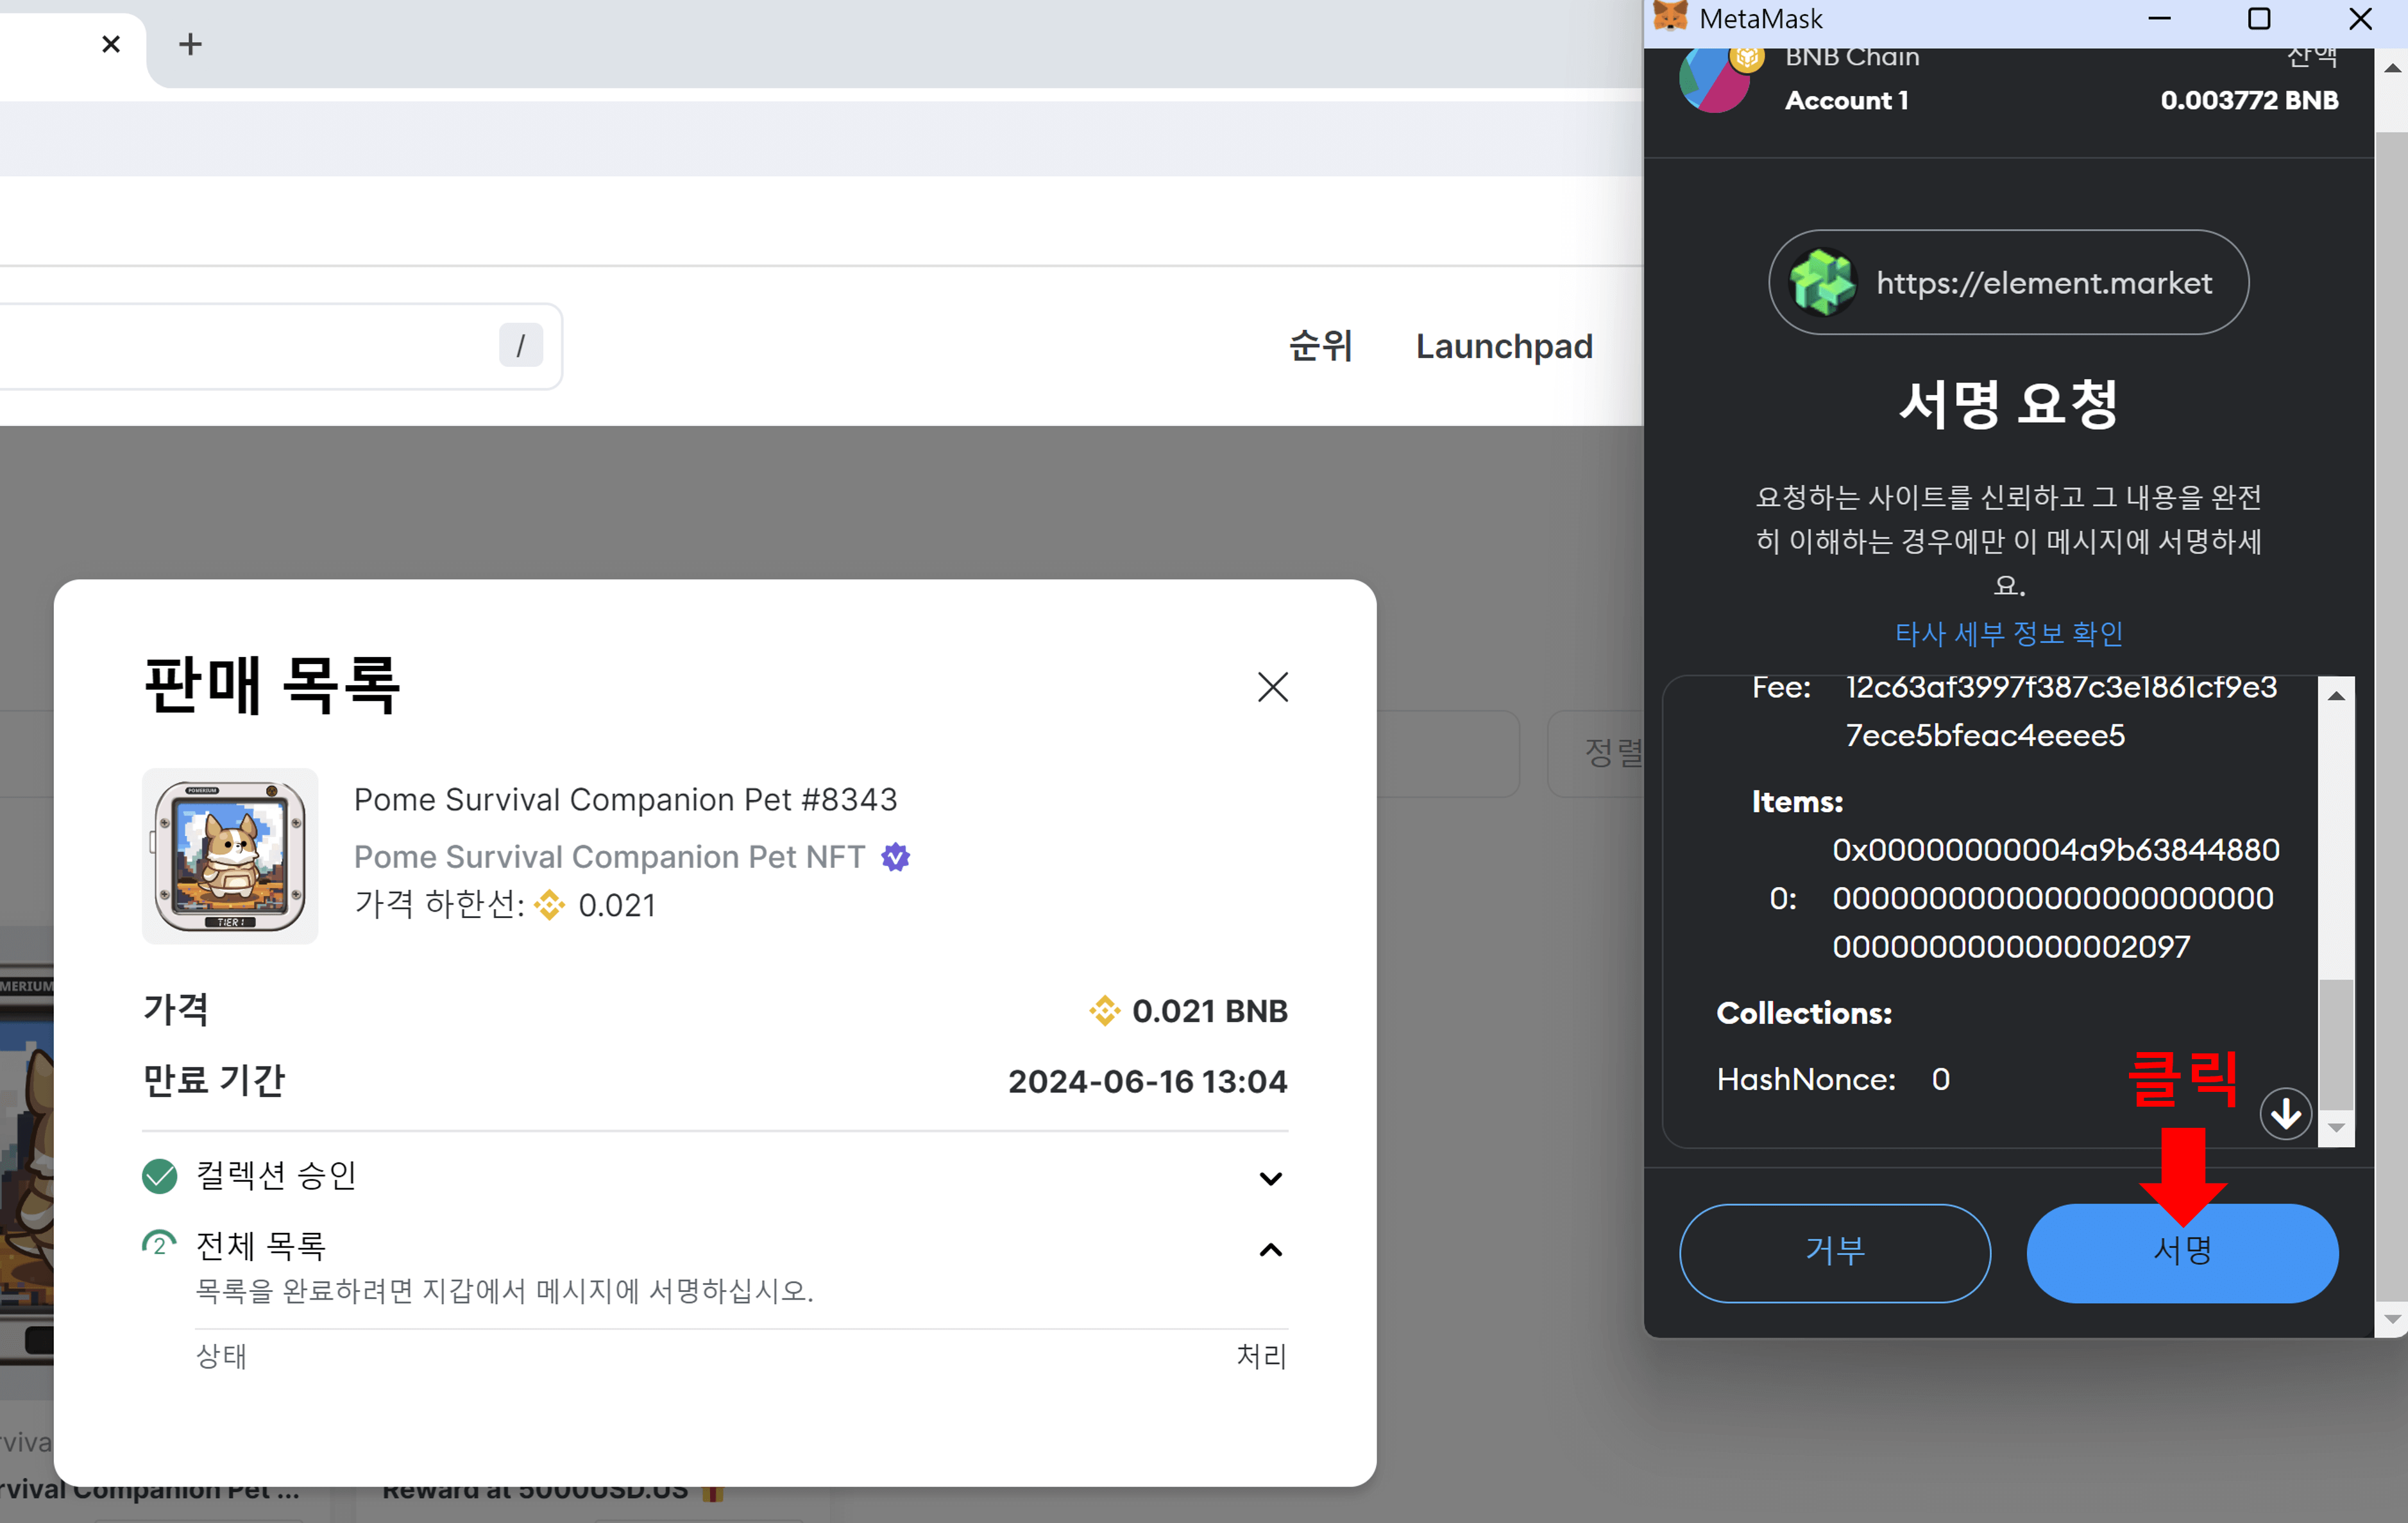Open the 타사 세부 정보 확인 link

tap(2009, 632)
